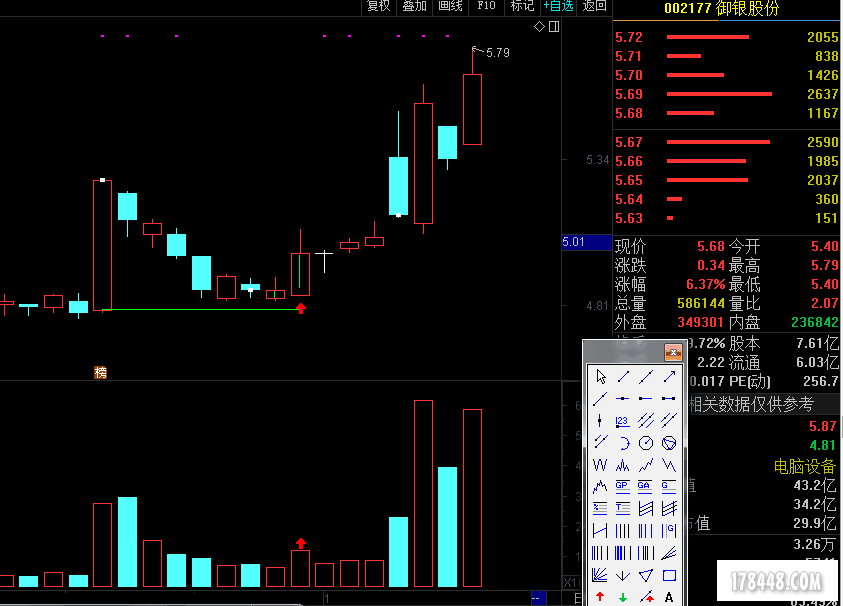Click the 股本 value 7.61亿
Screen dimensions: 843x606
click(x=817, y=343)
